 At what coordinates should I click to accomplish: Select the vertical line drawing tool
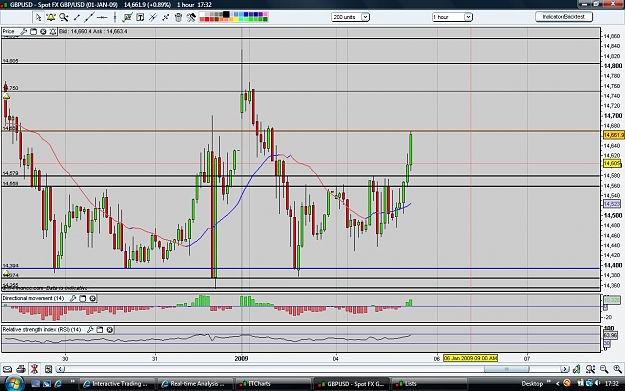115,17
